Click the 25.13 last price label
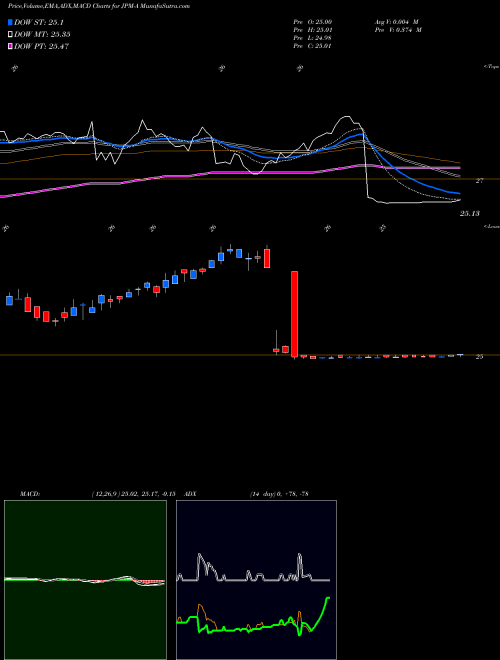The height and width of the screenshot is (660, 500). [x=470, y=213]
